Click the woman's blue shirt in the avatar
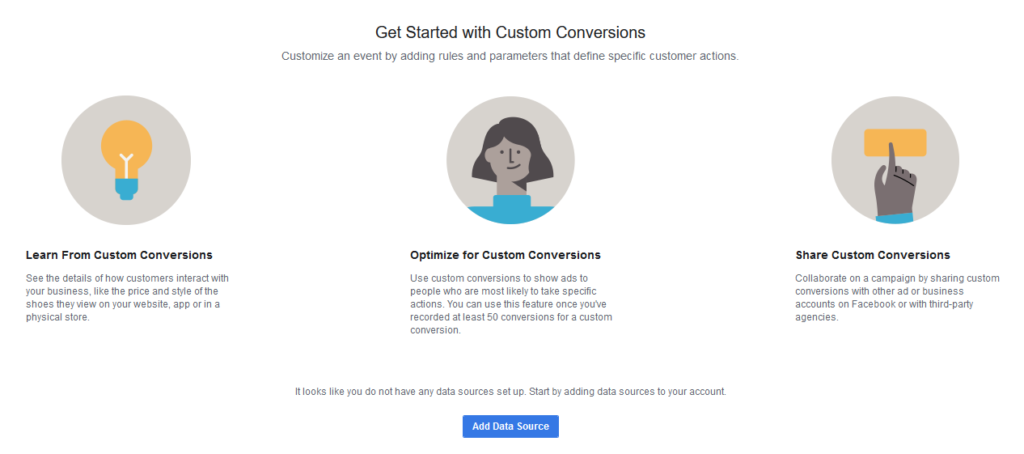 [511, 210]
